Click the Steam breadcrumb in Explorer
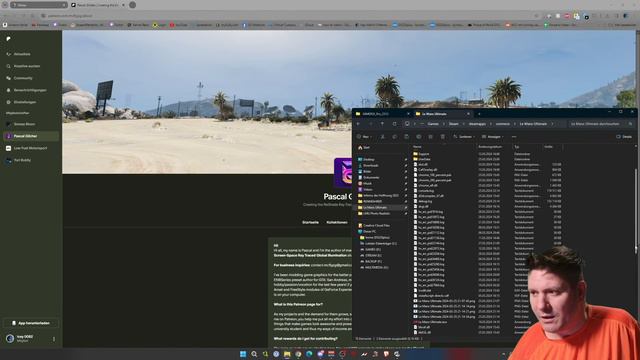This screenshot has height=360, width=640. 453,124
